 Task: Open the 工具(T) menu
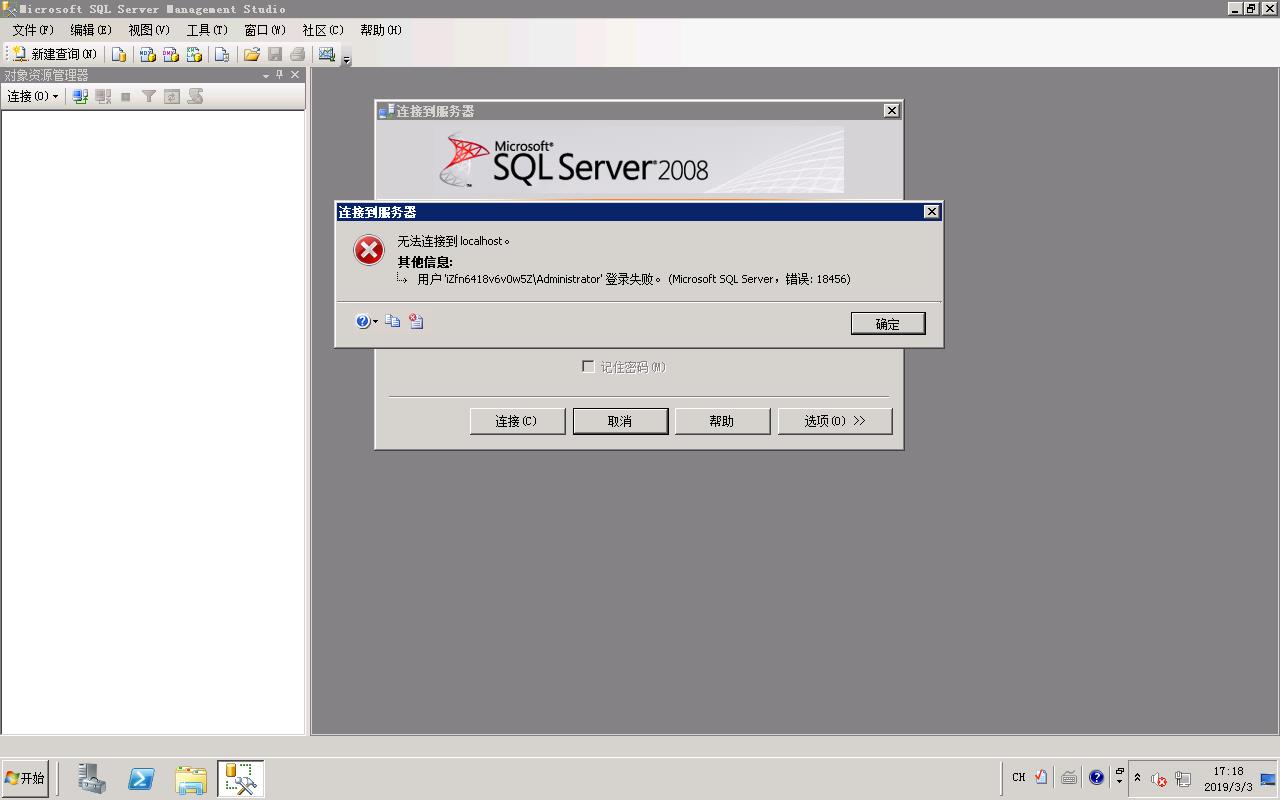(x=206, y=30)
